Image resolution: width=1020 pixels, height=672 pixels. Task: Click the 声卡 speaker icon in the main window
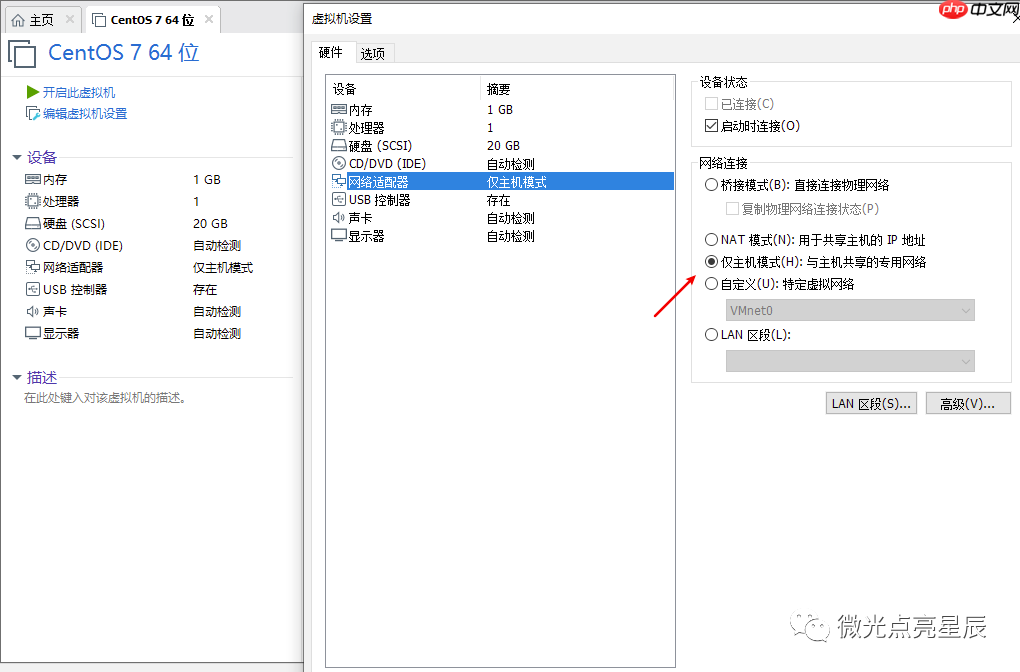33,311
